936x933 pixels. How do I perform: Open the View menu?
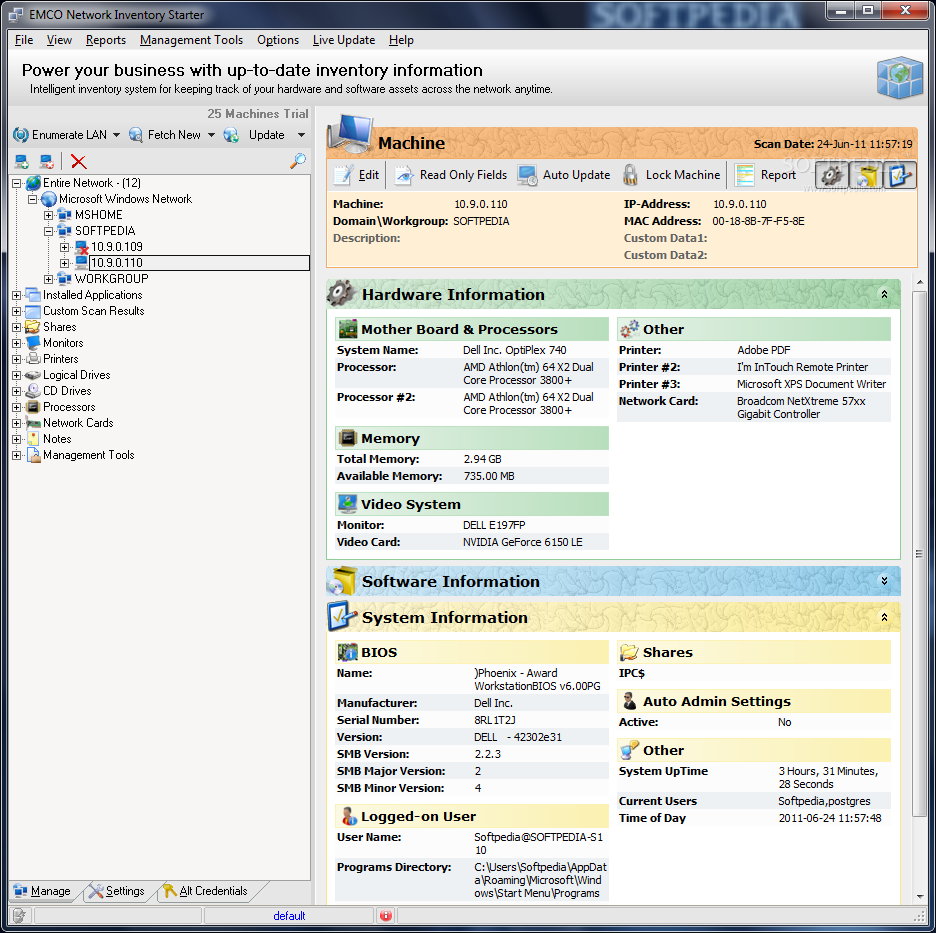pyautogui.click(x=59, y=40)
